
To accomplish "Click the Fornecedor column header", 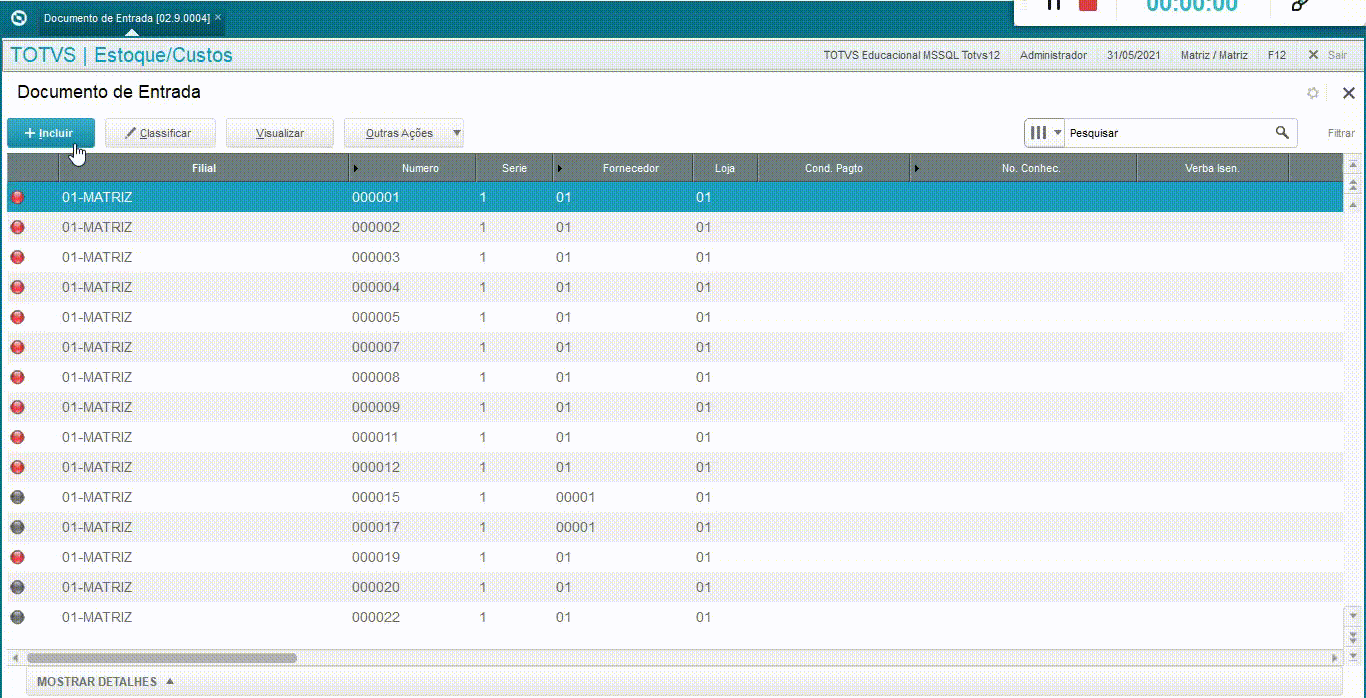I will (x=622, y=168).
